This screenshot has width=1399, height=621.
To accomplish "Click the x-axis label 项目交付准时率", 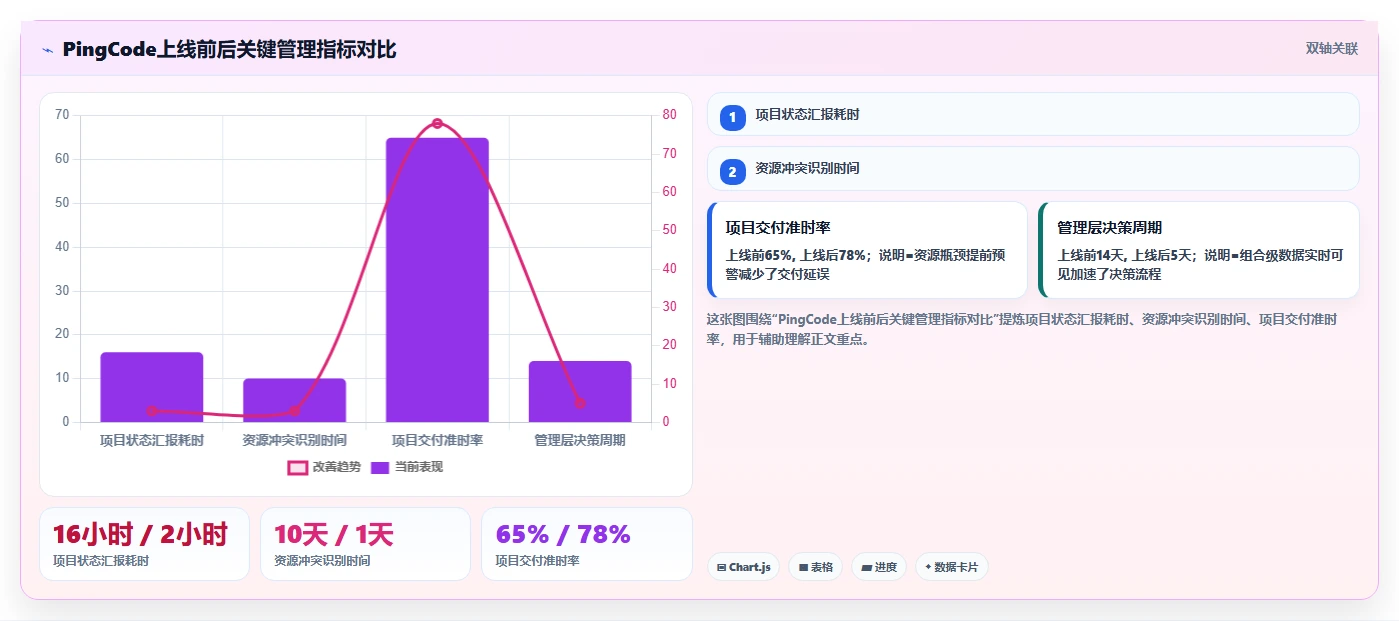I will click(x=437, y=440).
